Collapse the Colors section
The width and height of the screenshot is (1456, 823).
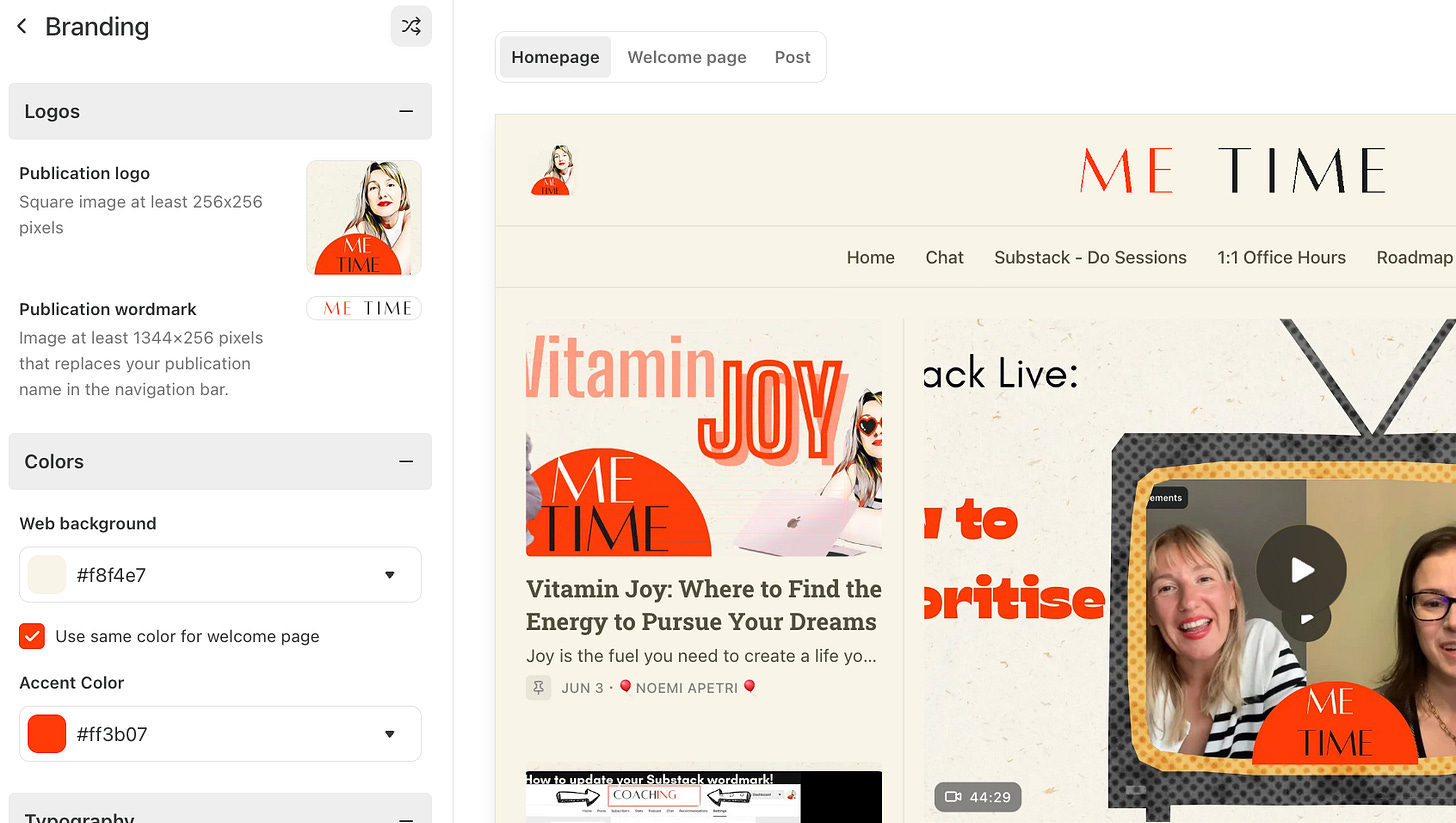(x=406, y=461)
